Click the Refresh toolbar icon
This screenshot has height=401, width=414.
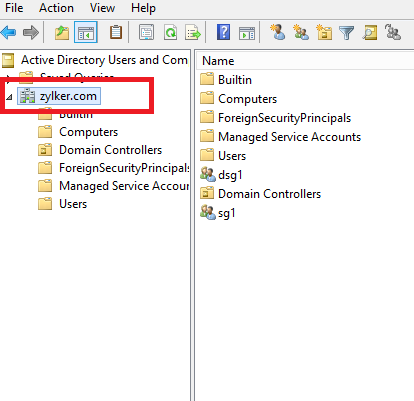click(x=170, y=33)
